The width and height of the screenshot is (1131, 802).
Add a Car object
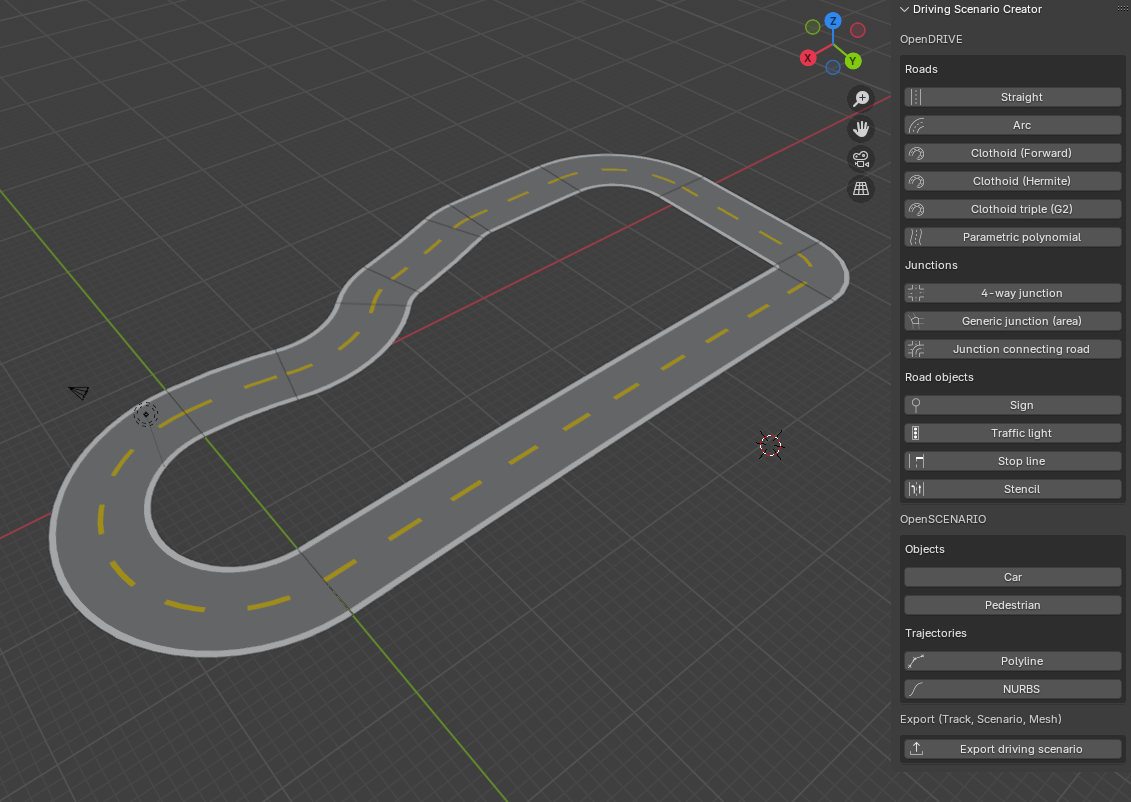(x=1013, y=577)
